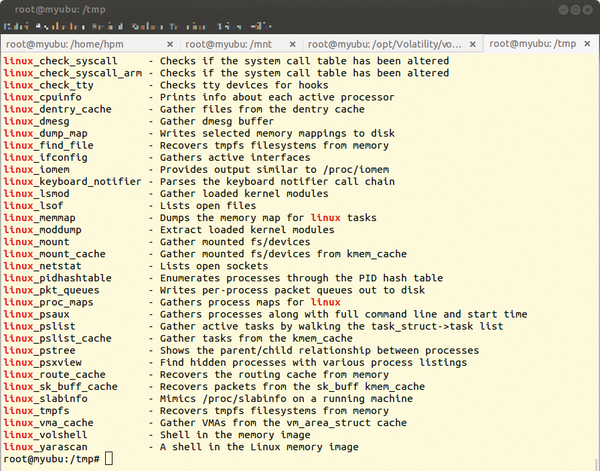Close the /opt/Volatility terminal tab
Screen dimensions: 600x471
tap(473, 44)
